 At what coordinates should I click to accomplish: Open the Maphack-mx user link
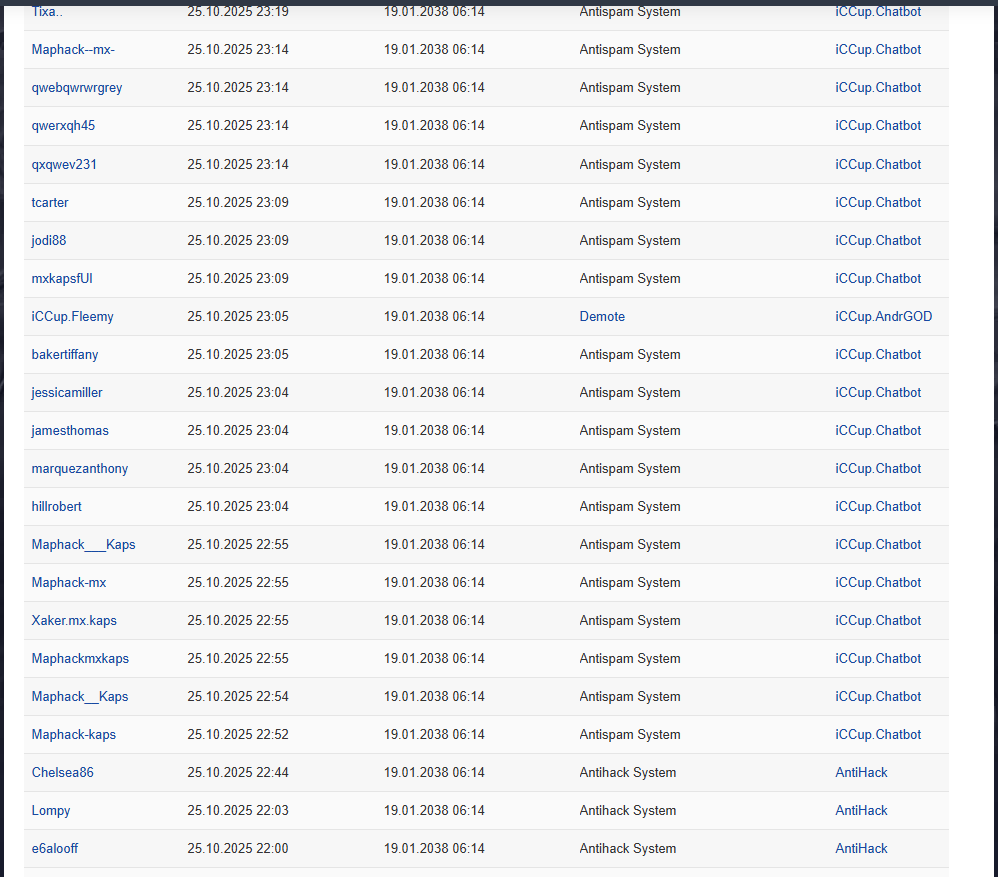69,583
